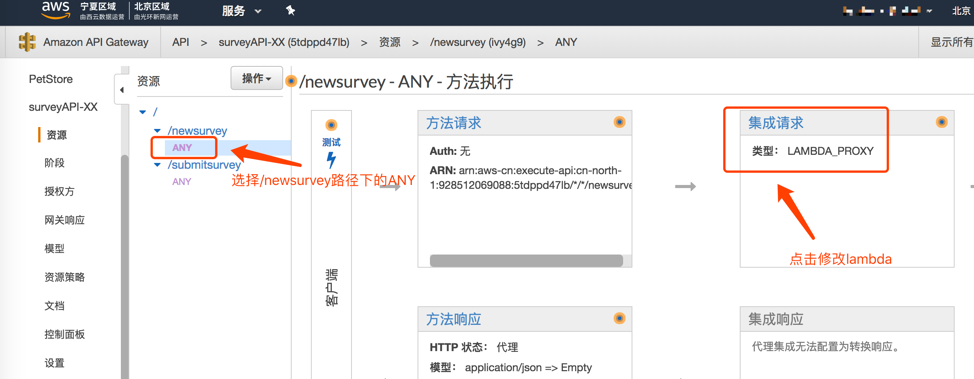974x379 pixels.
Task: Open the /newsurvey (ivy4g9) breadcrumb
Action: point(478,42)
